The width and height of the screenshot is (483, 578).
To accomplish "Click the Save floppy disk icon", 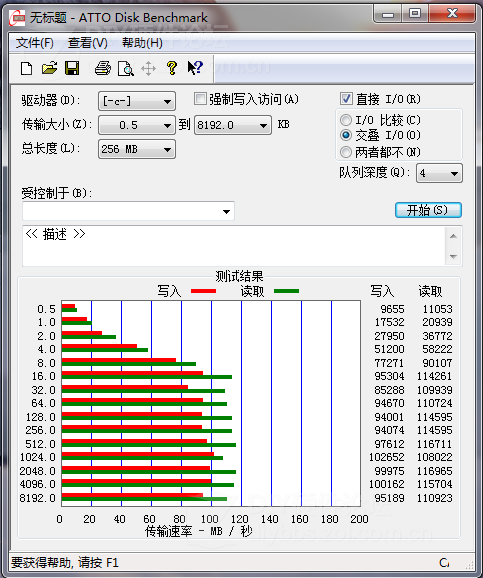I will [x=72, y=69].
